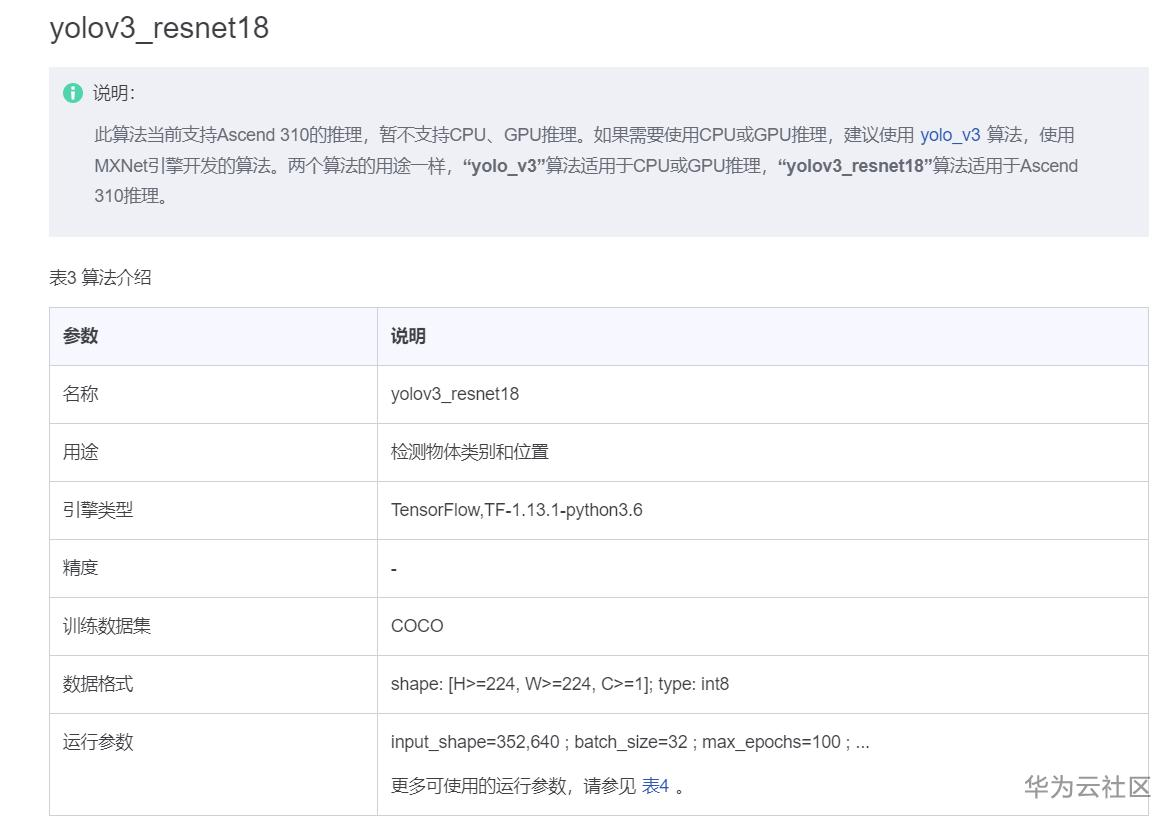
Task: Click the large yolov3_resnet18 page heading
Action: (159, 28)
